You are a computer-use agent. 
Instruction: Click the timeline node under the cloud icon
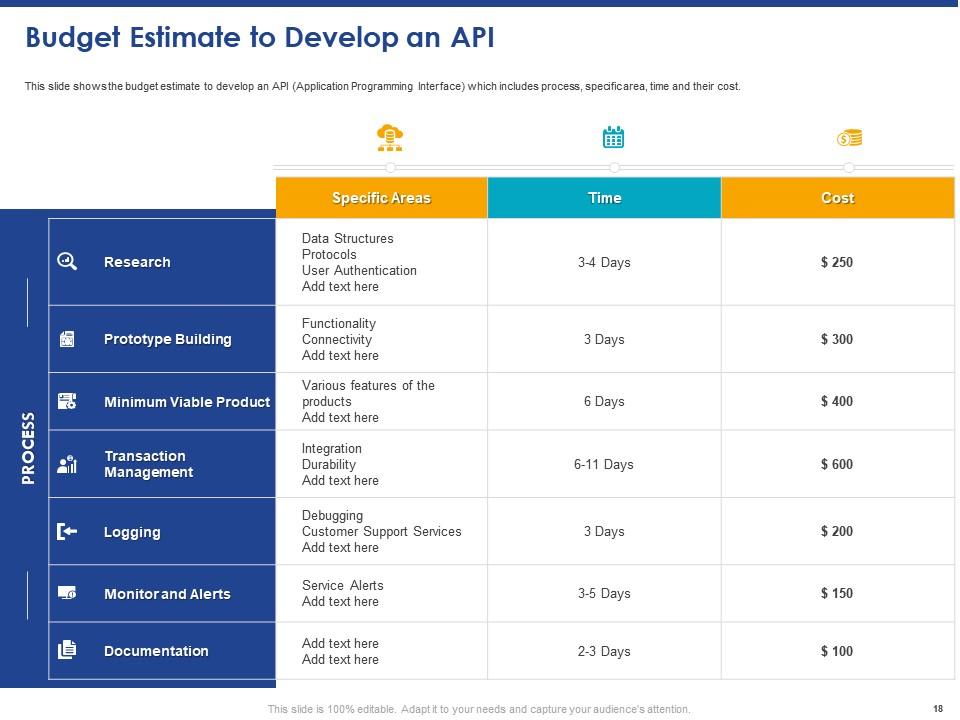389,168
